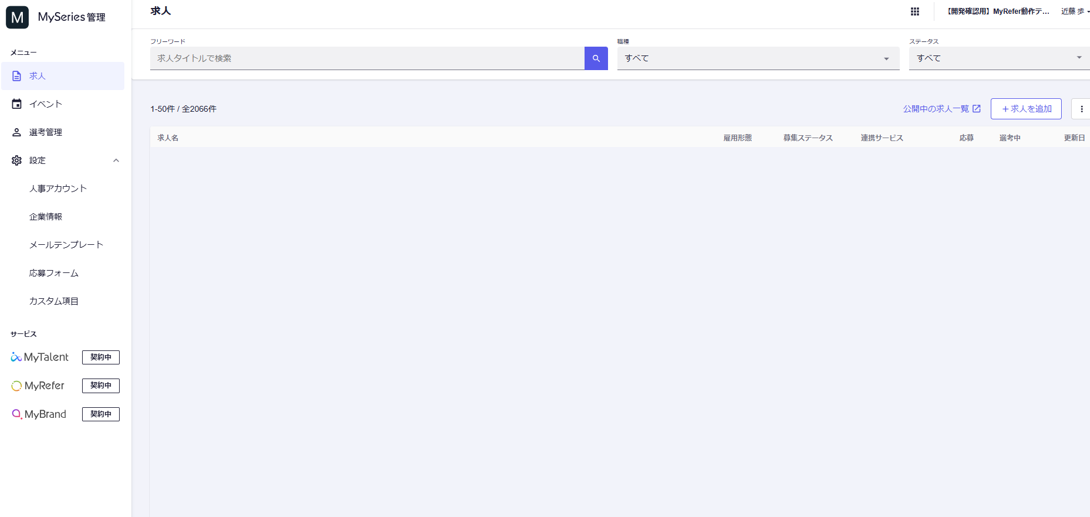
Task: Click the blue search magnifier button
Action: 596,59
